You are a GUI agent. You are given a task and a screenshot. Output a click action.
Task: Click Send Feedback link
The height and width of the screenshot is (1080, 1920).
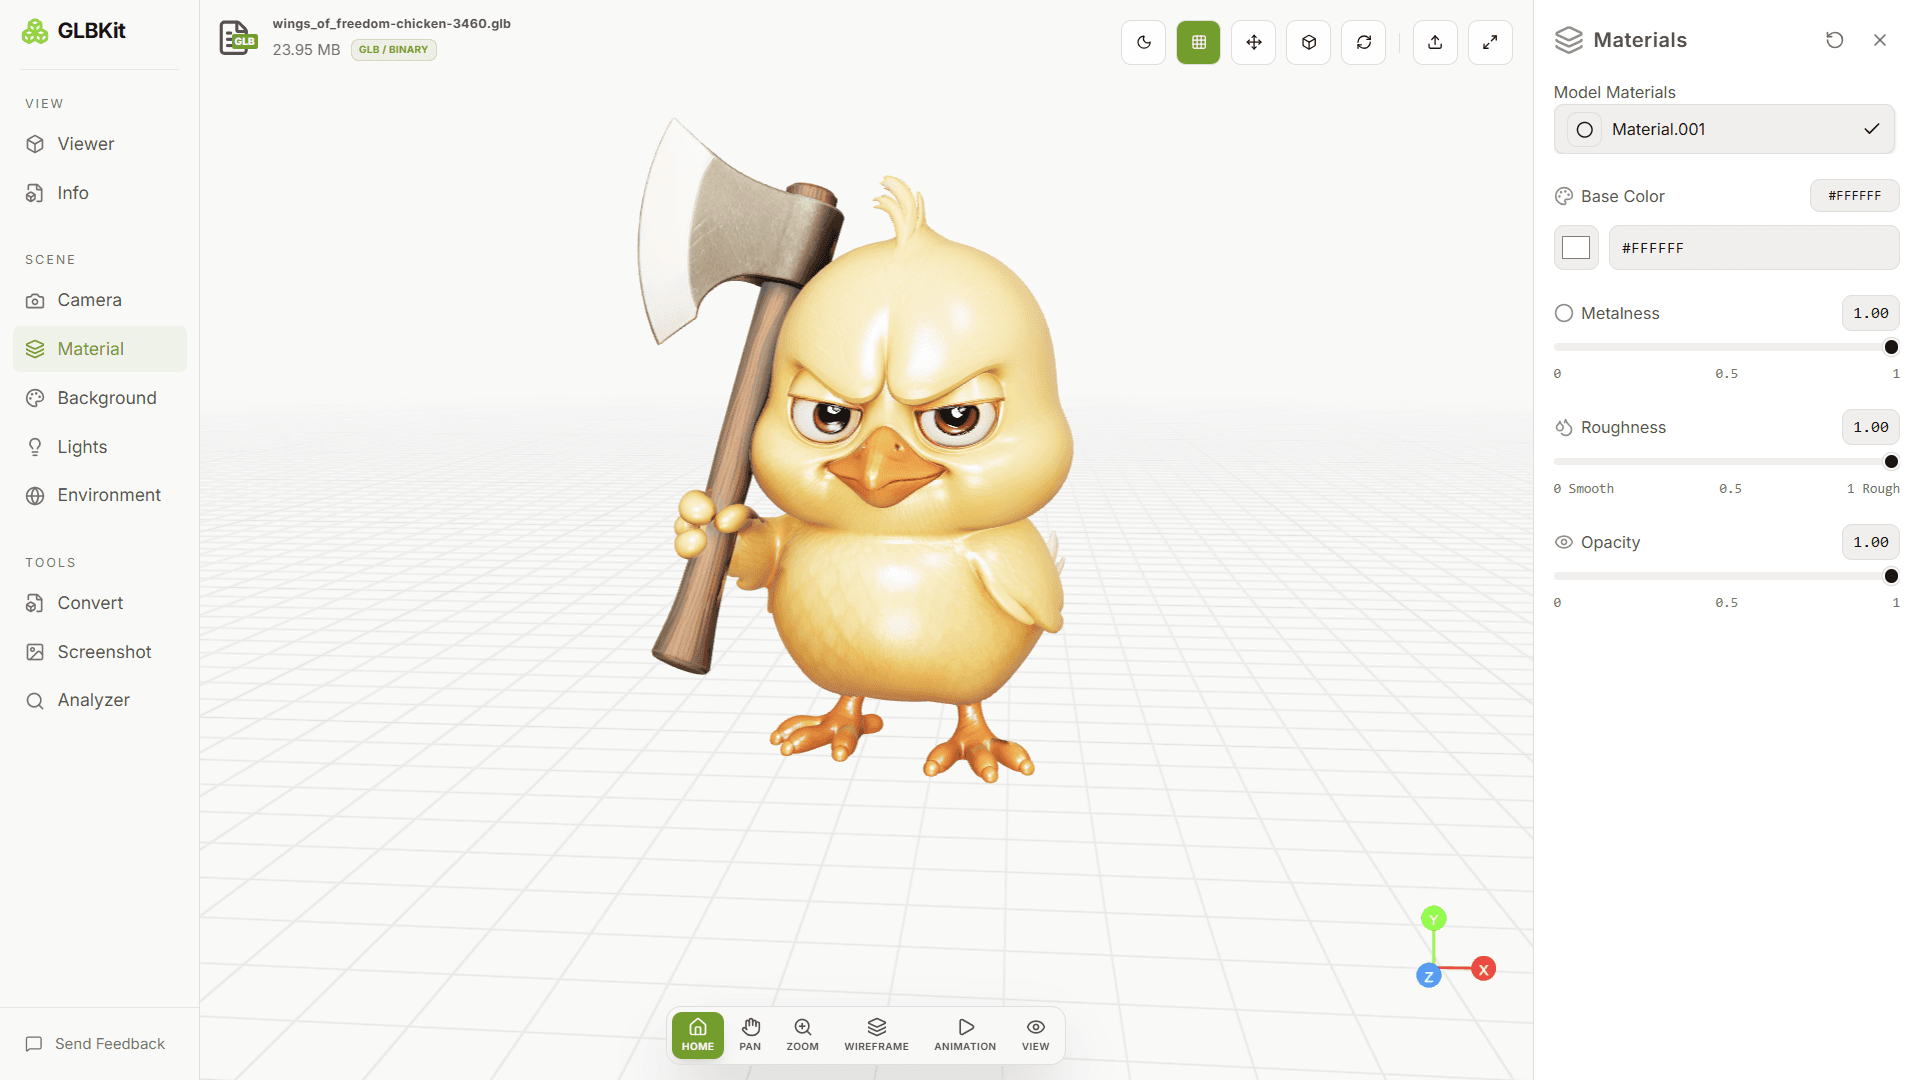95,1043
